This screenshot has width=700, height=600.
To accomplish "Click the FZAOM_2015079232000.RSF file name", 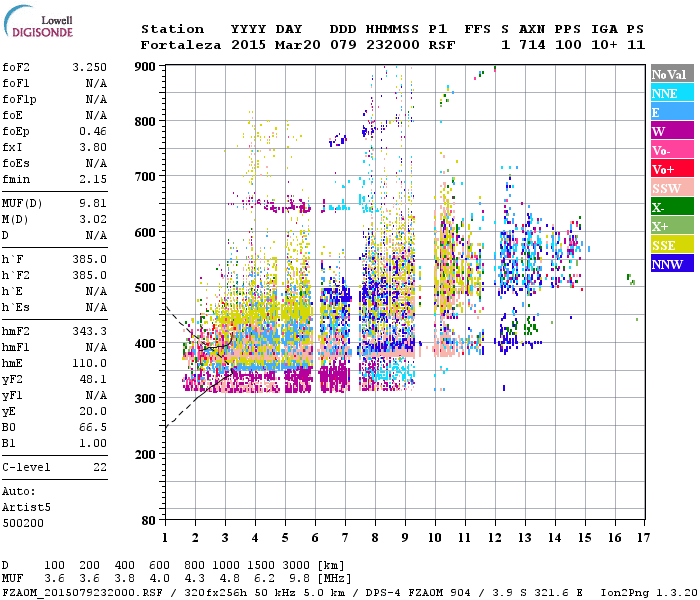I will (83, 592).
